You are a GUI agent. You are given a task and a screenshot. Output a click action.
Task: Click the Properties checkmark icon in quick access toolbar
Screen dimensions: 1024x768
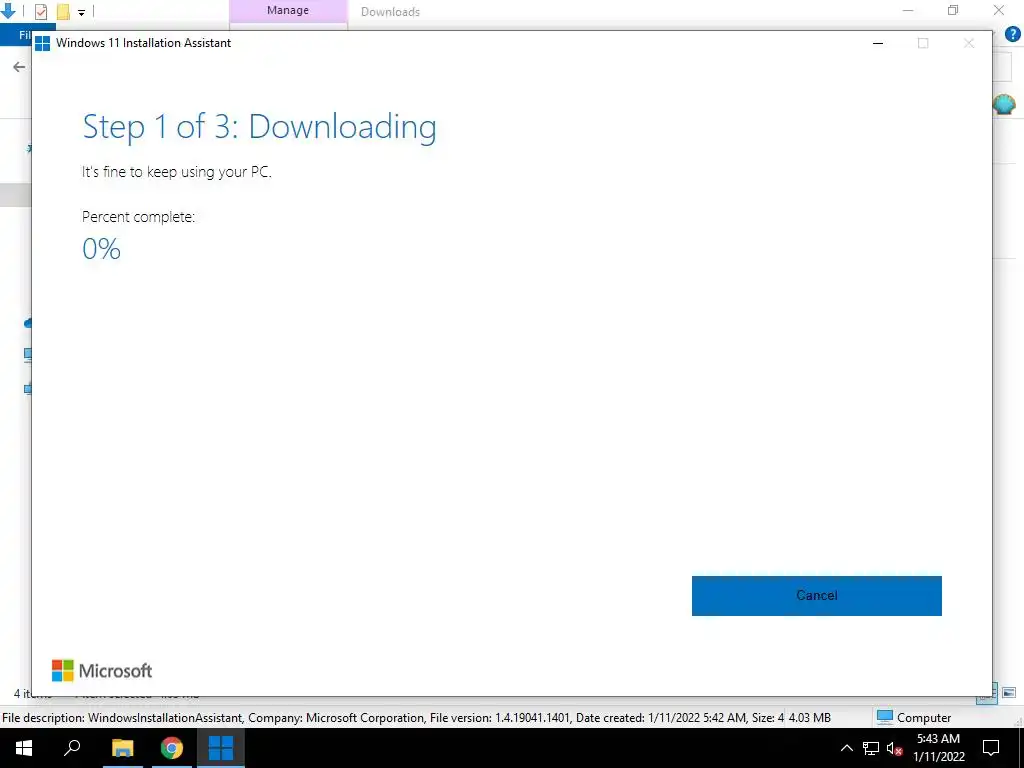point(40,11)
